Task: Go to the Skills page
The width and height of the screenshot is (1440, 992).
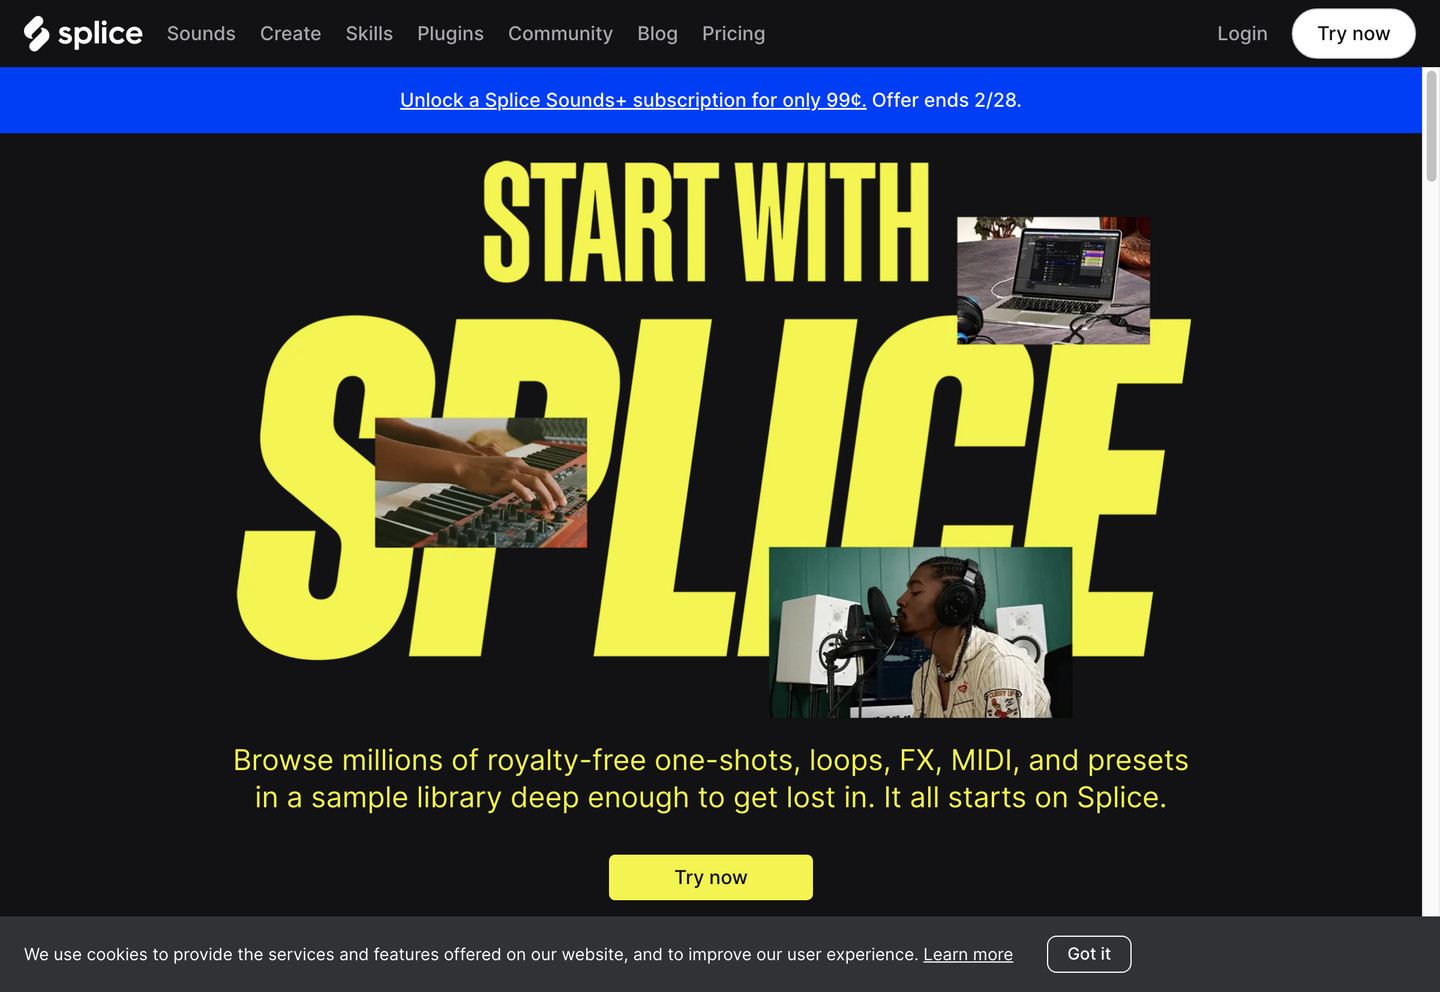Action: click(369, 34)
